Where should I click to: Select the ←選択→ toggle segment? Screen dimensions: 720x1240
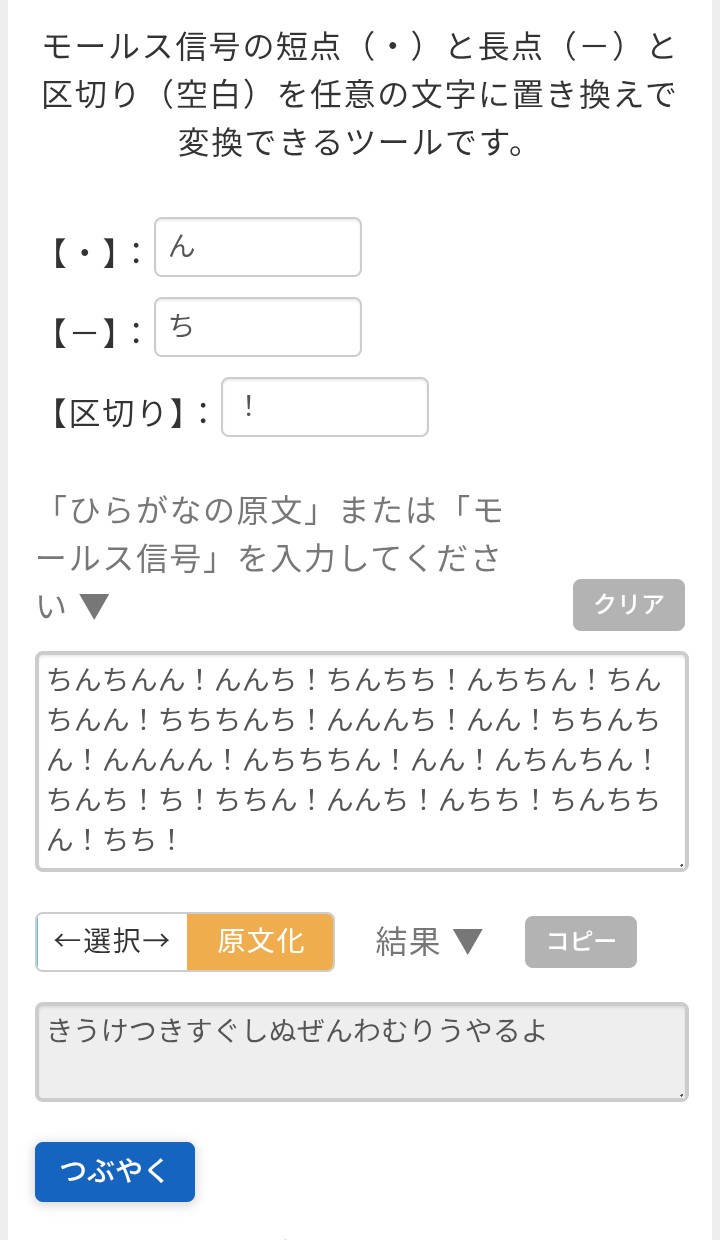(112, 942)
